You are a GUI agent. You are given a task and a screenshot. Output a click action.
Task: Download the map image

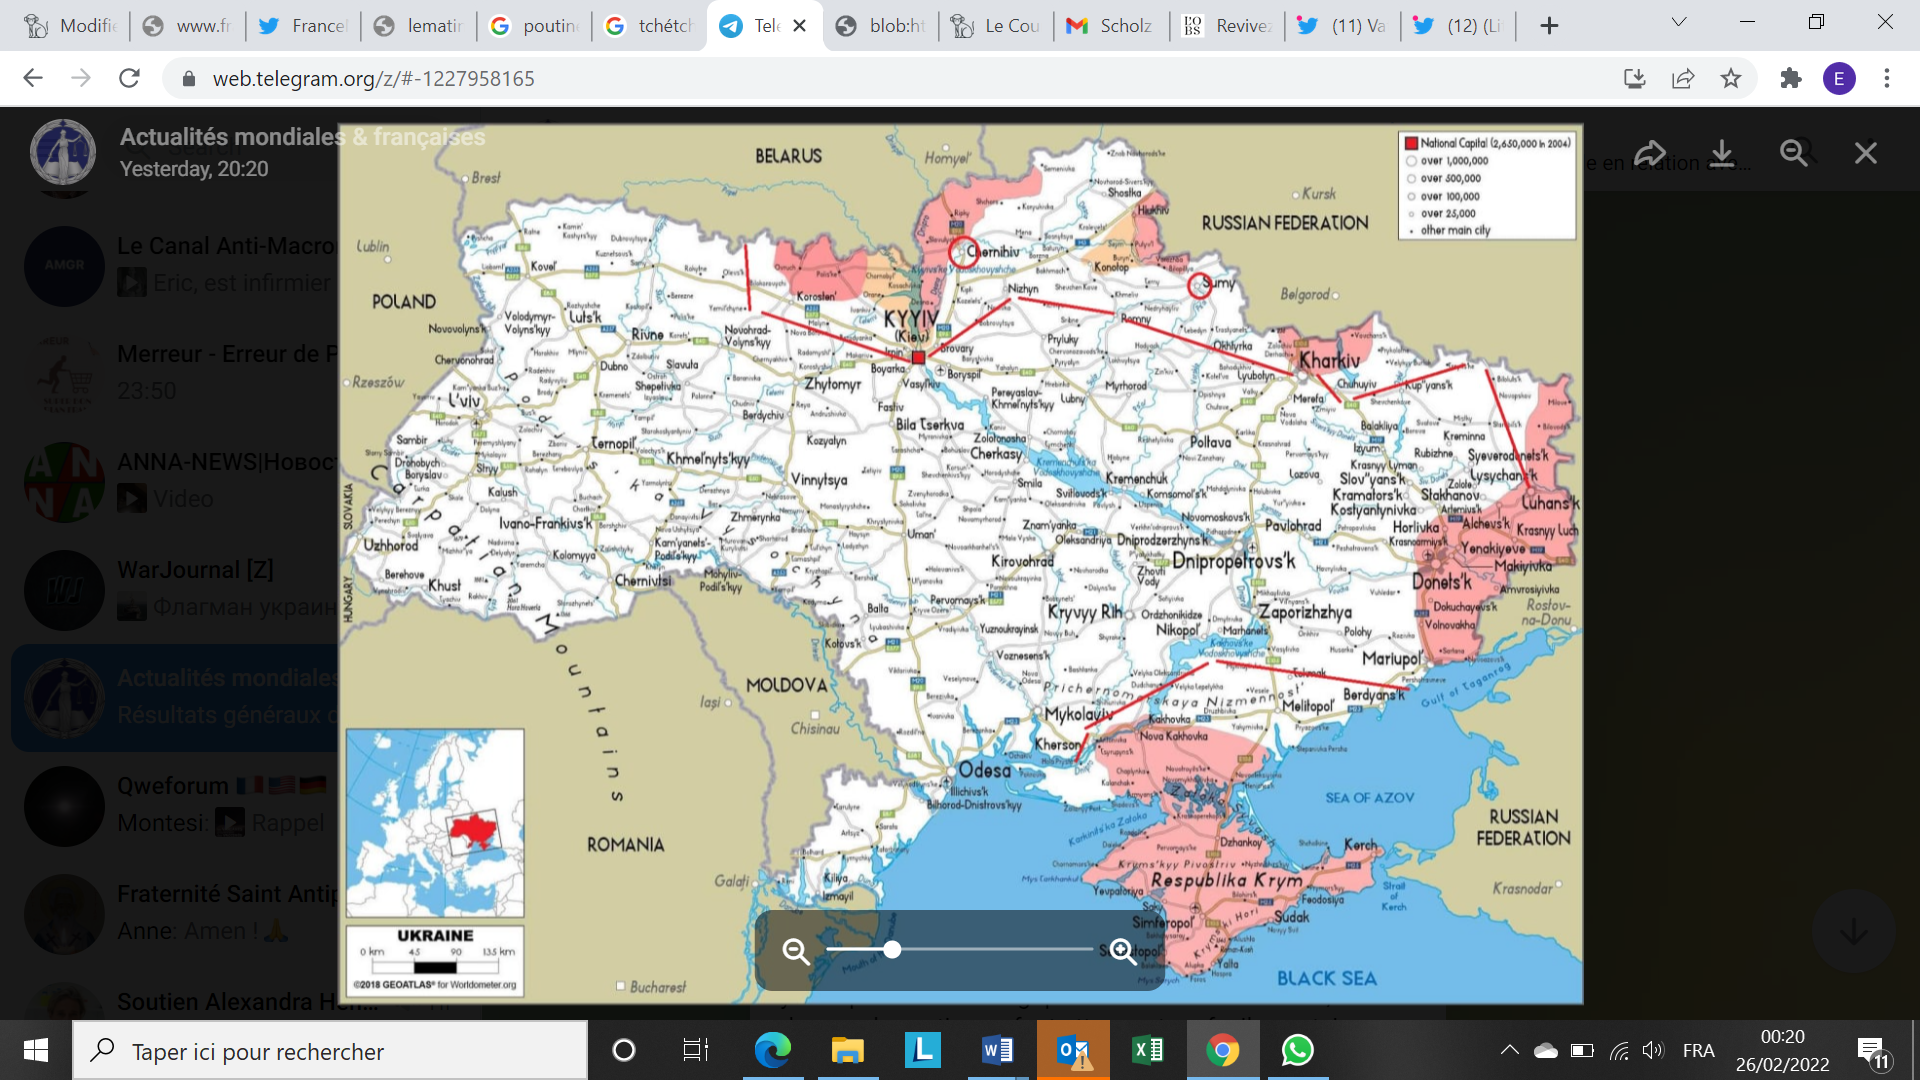pyautogui.click(x=1722, y=153)
